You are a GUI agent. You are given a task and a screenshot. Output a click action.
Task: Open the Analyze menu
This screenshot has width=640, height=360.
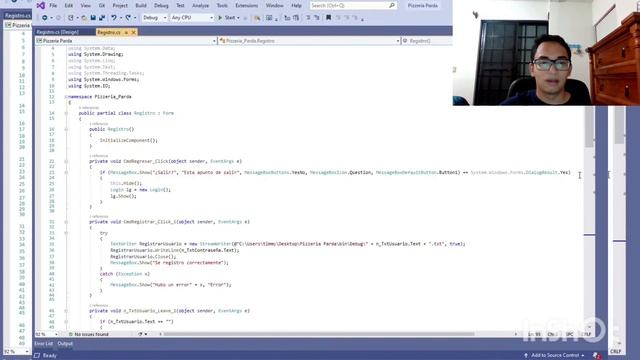click(200, 5)
